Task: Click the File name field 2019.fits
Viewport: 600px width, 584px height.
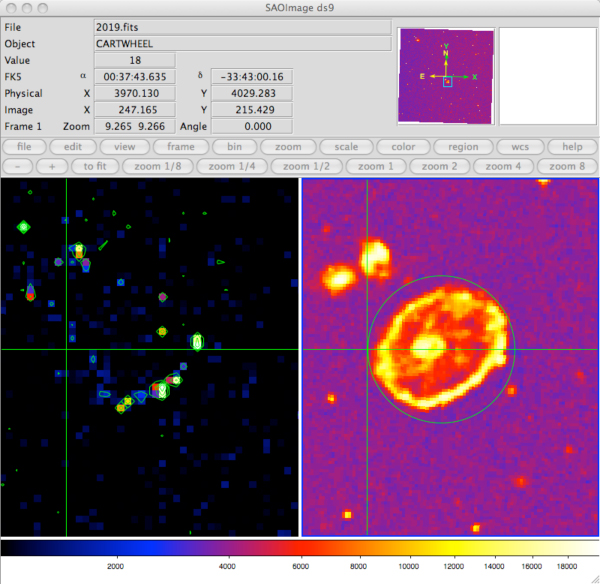Action: (243, 27)
